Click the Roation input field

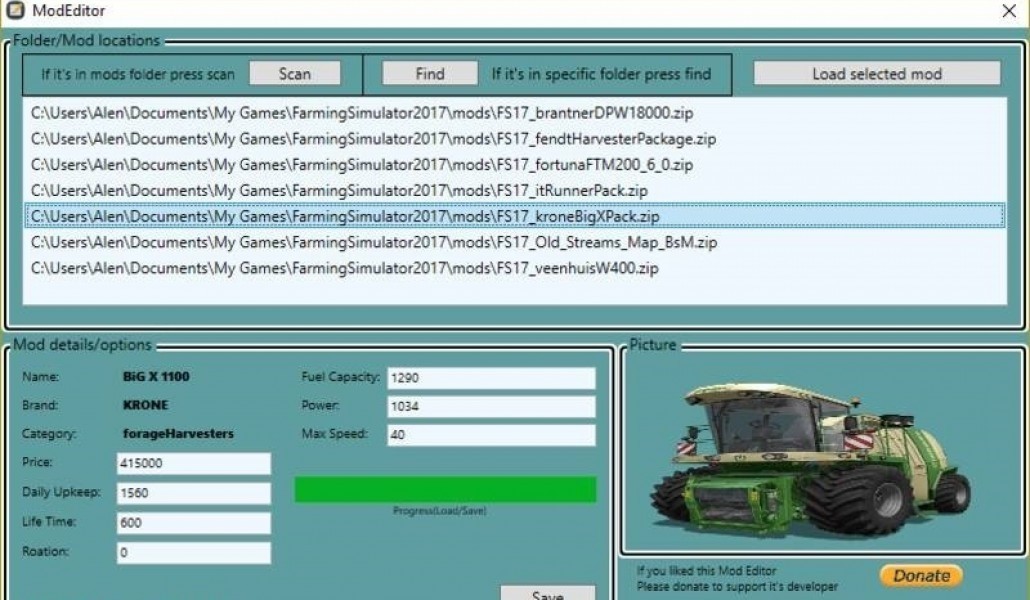[x=193, y=553]
